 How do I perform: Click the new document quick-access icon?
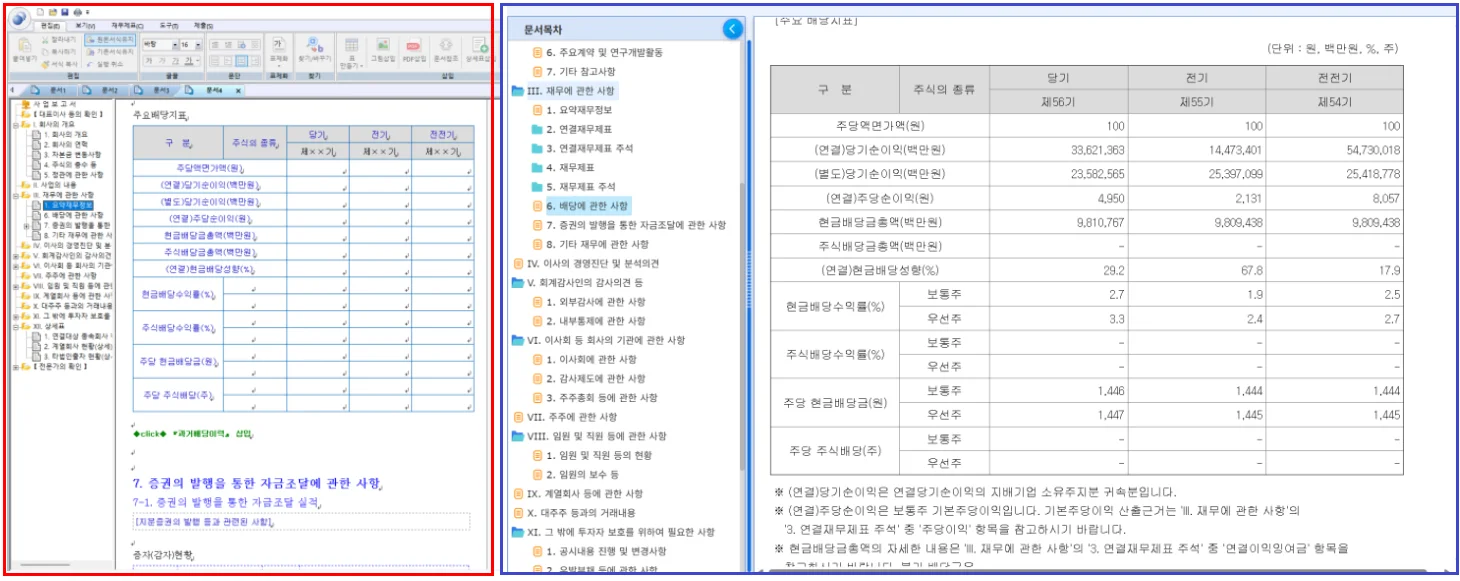pos(40,12)
